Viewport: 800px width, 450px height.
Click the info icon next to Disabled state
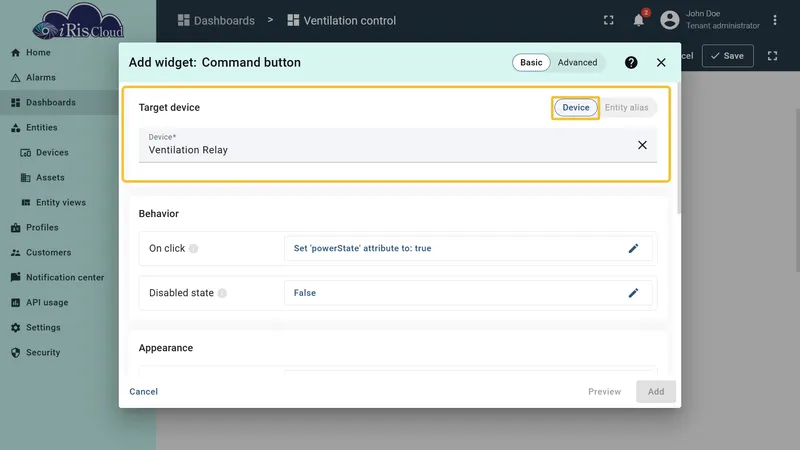(x=222, y=293)
